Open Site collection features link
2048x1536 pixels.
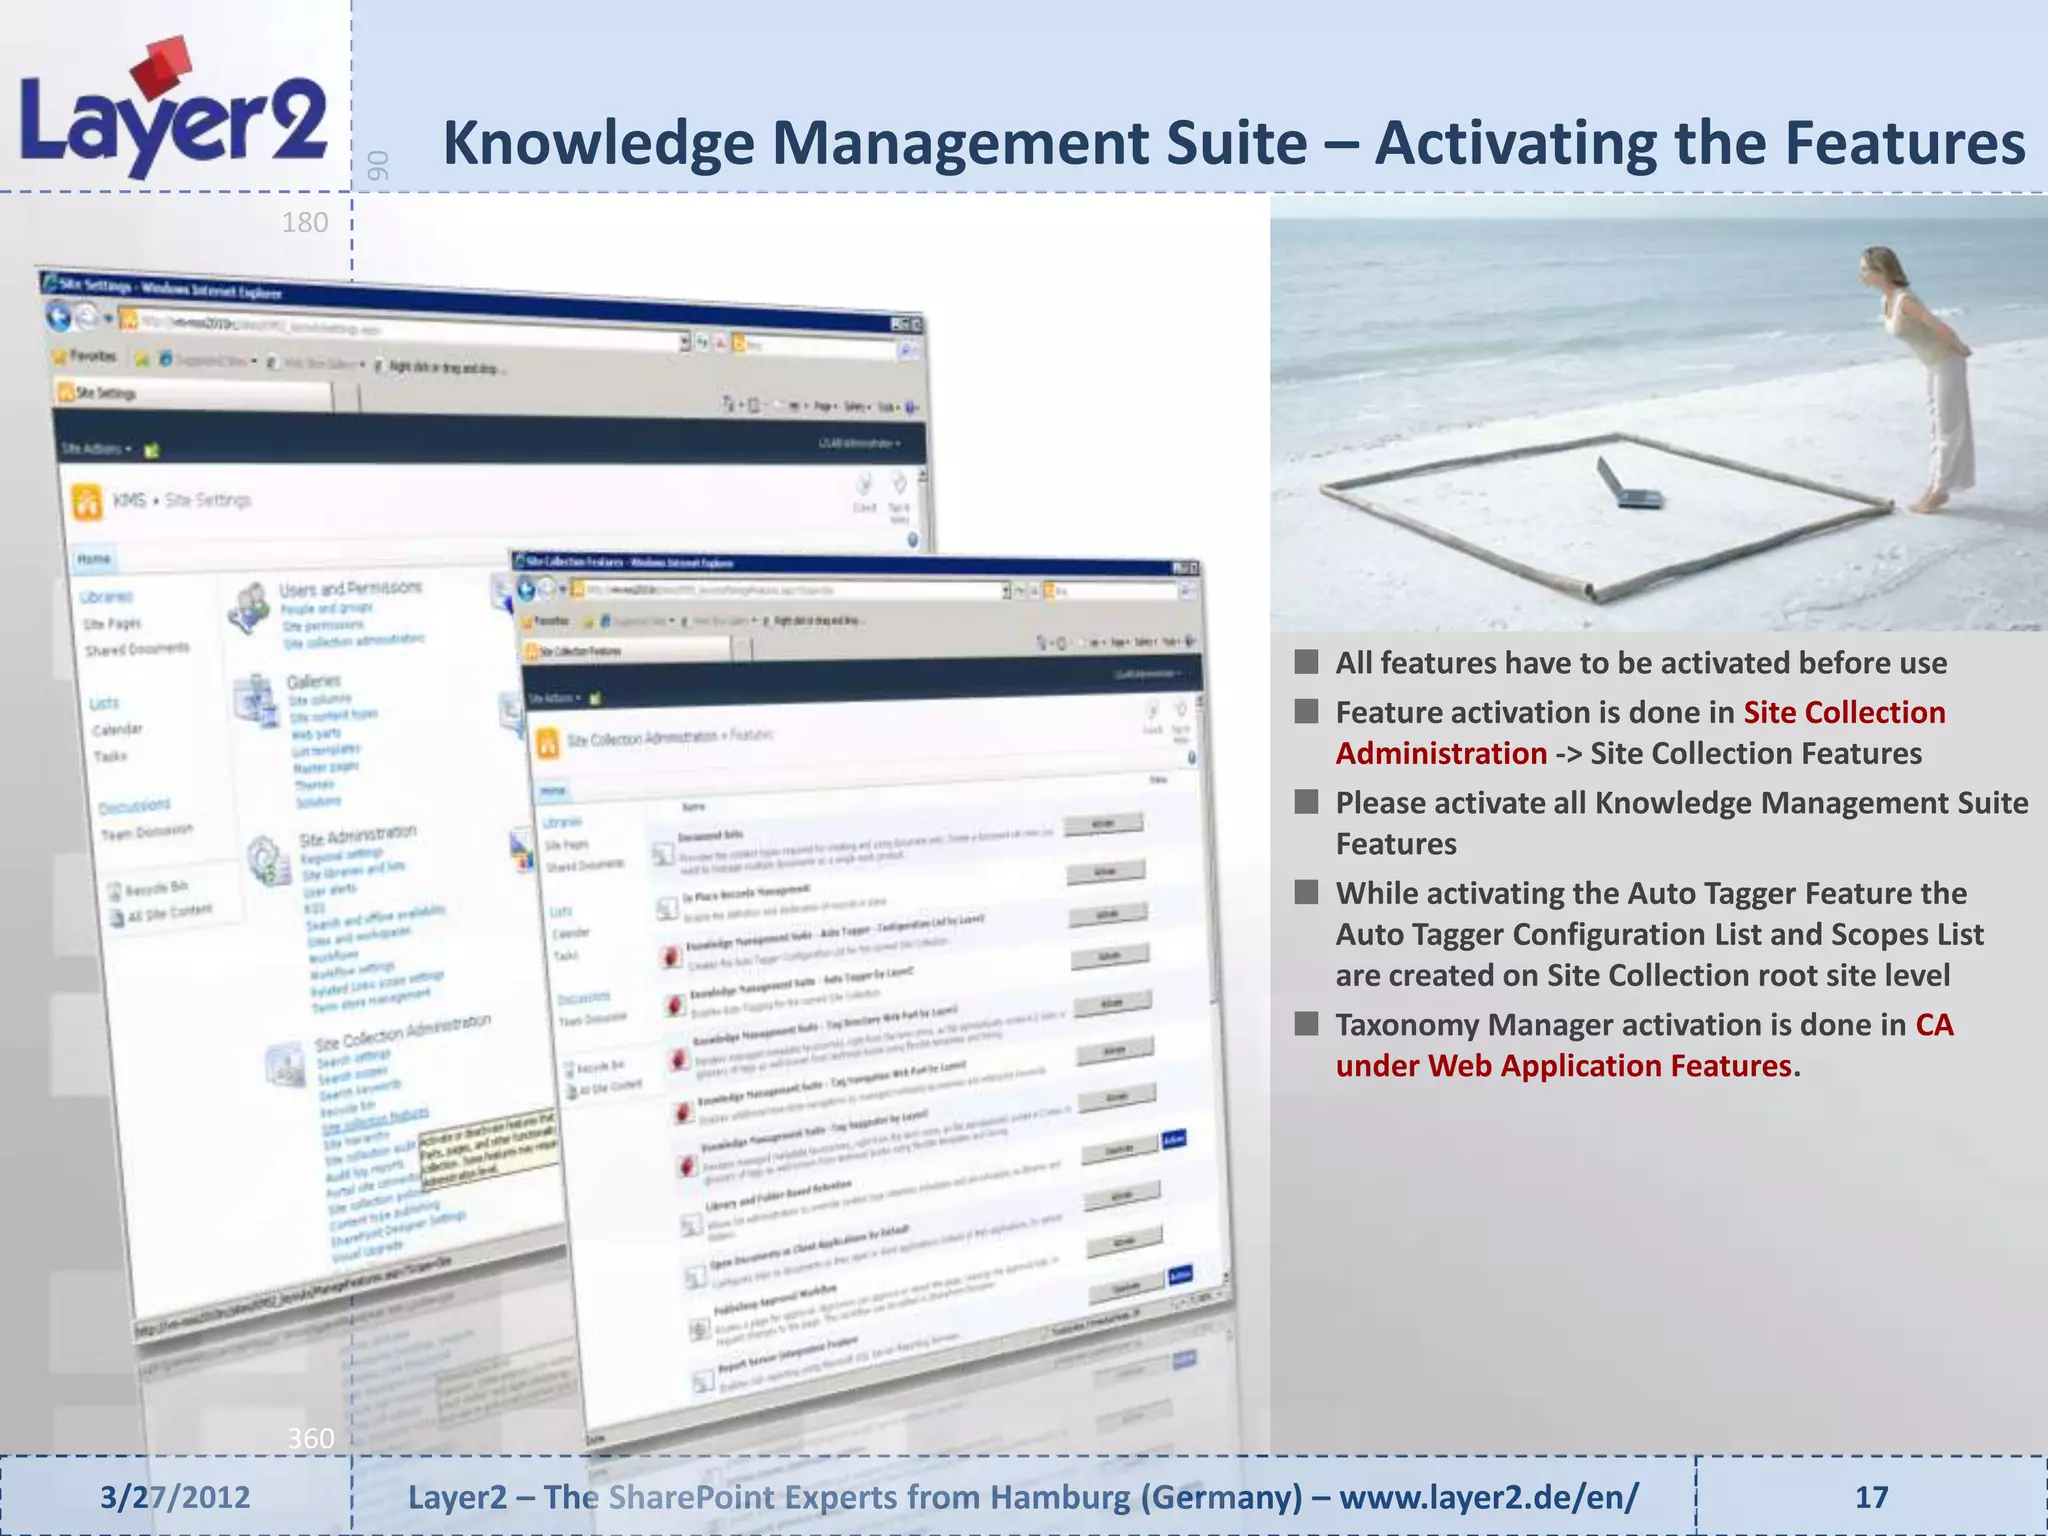pyautogui.click(x=376, y=1120)
